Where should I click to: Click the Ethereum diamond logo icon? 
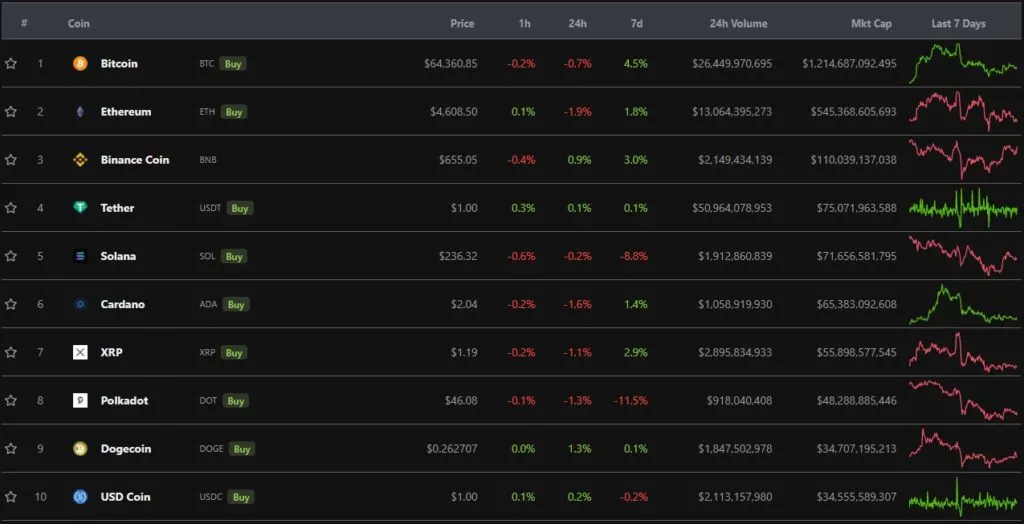click(80, 112)
